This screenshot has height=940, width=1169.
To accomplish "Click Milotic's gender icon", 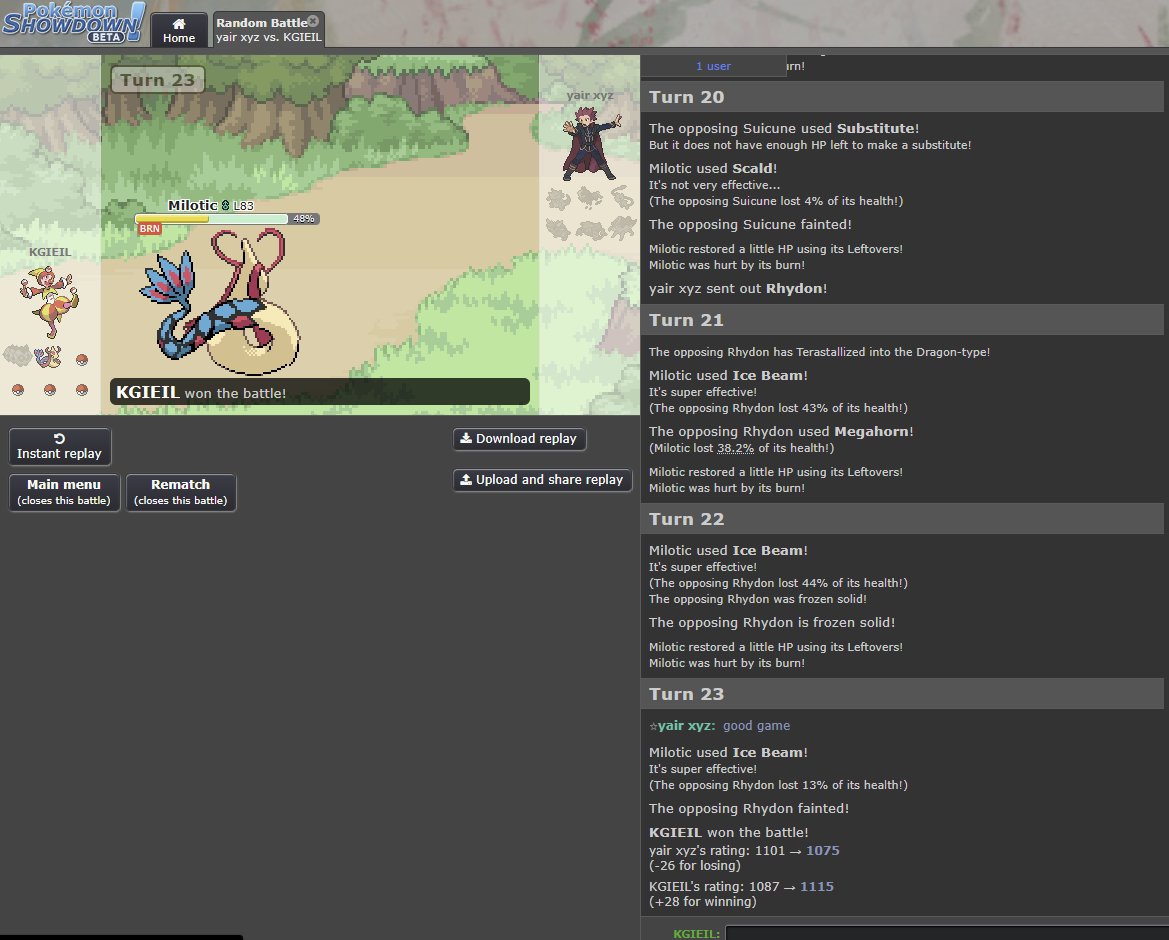I will [225, 205].
